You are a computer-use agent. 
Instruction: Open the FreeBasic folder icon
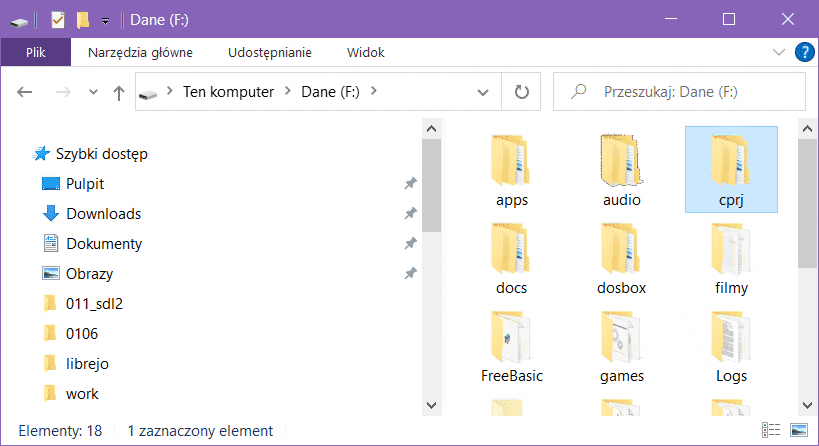coord(511,338)
